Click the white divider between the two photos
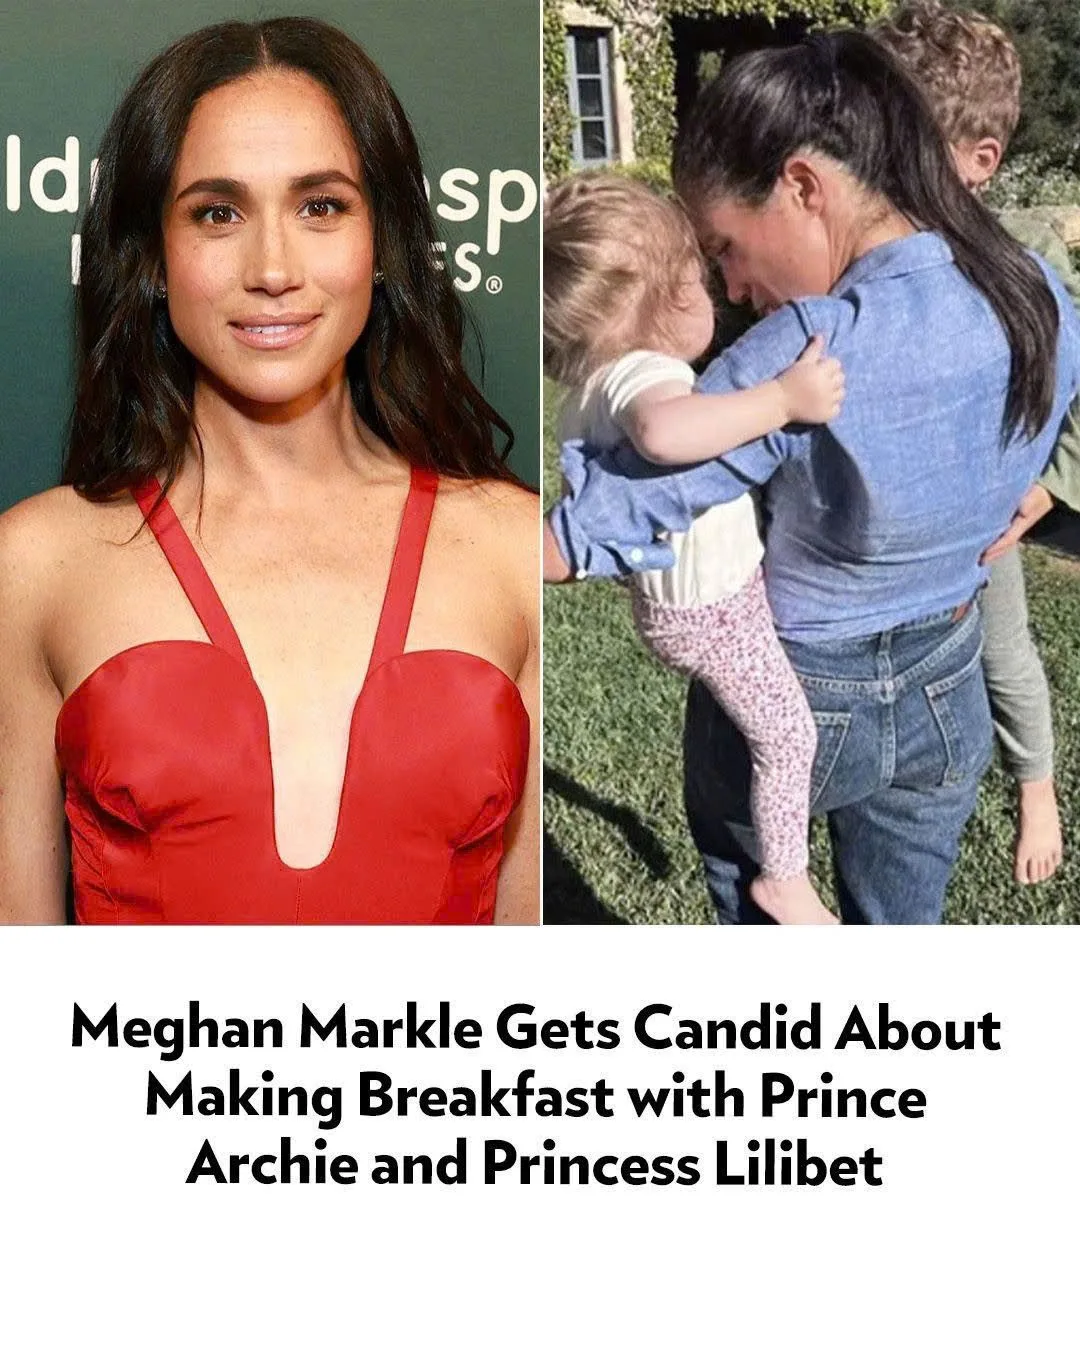This screenshot has height=1350, width=1080. 542,462
